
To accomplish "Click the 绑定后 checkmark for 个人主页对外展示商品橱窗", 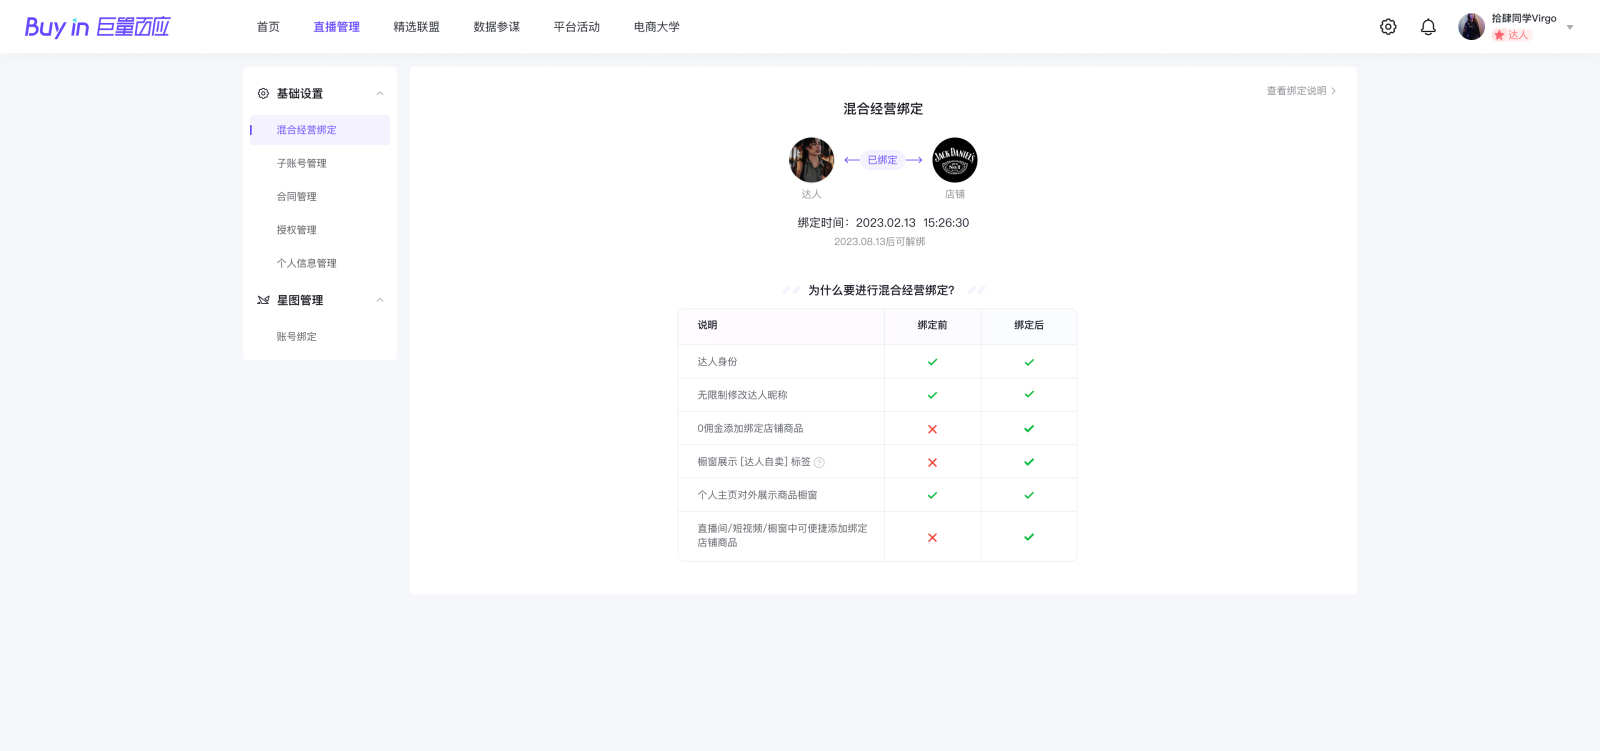I will (x=1029, y=495).
